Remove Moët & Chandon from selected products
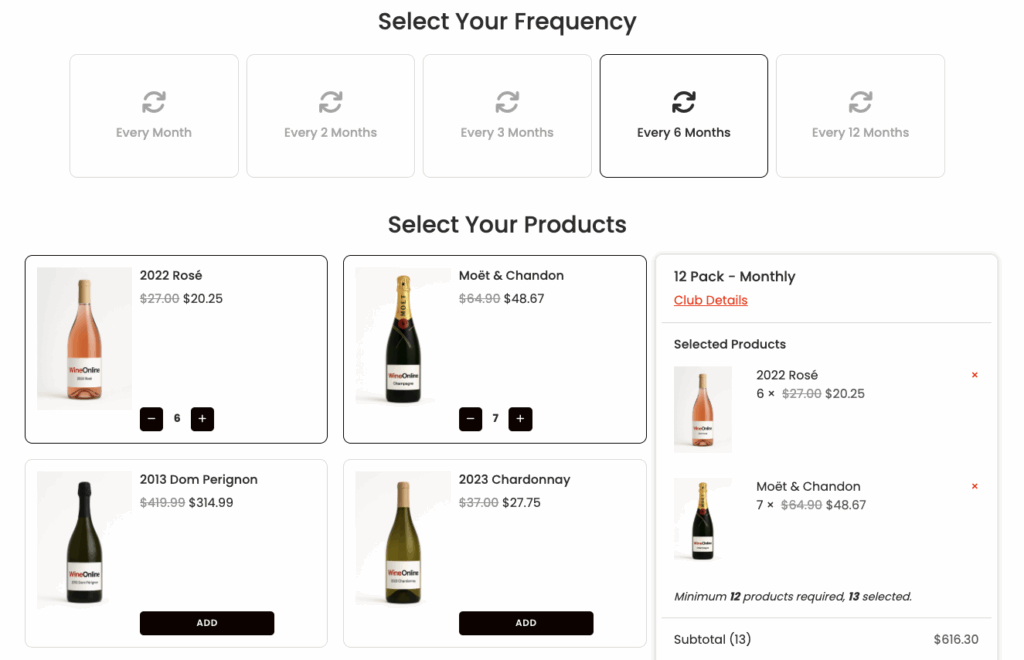 tap(975, 486)
